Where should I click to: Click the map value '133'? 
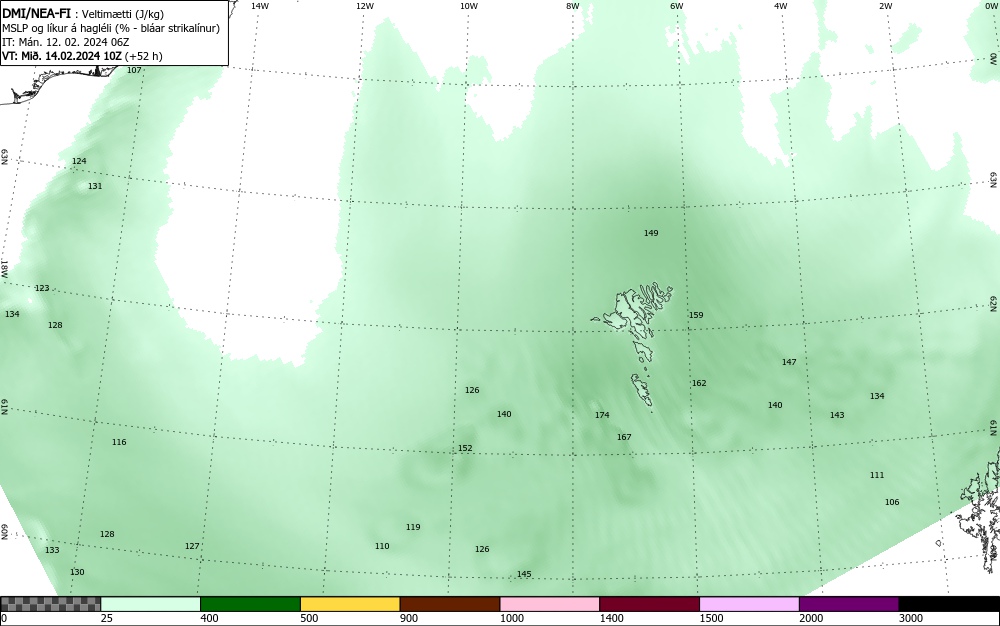[52, 550]
